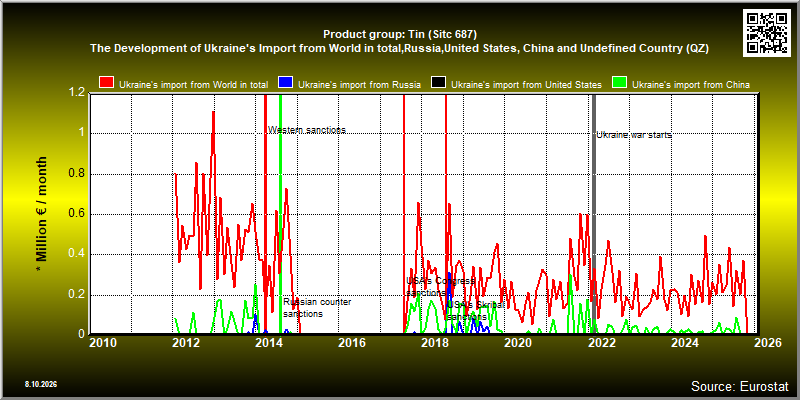Click the 2016 x-axis label
The image size is (800, 400).
pos(352,342)
